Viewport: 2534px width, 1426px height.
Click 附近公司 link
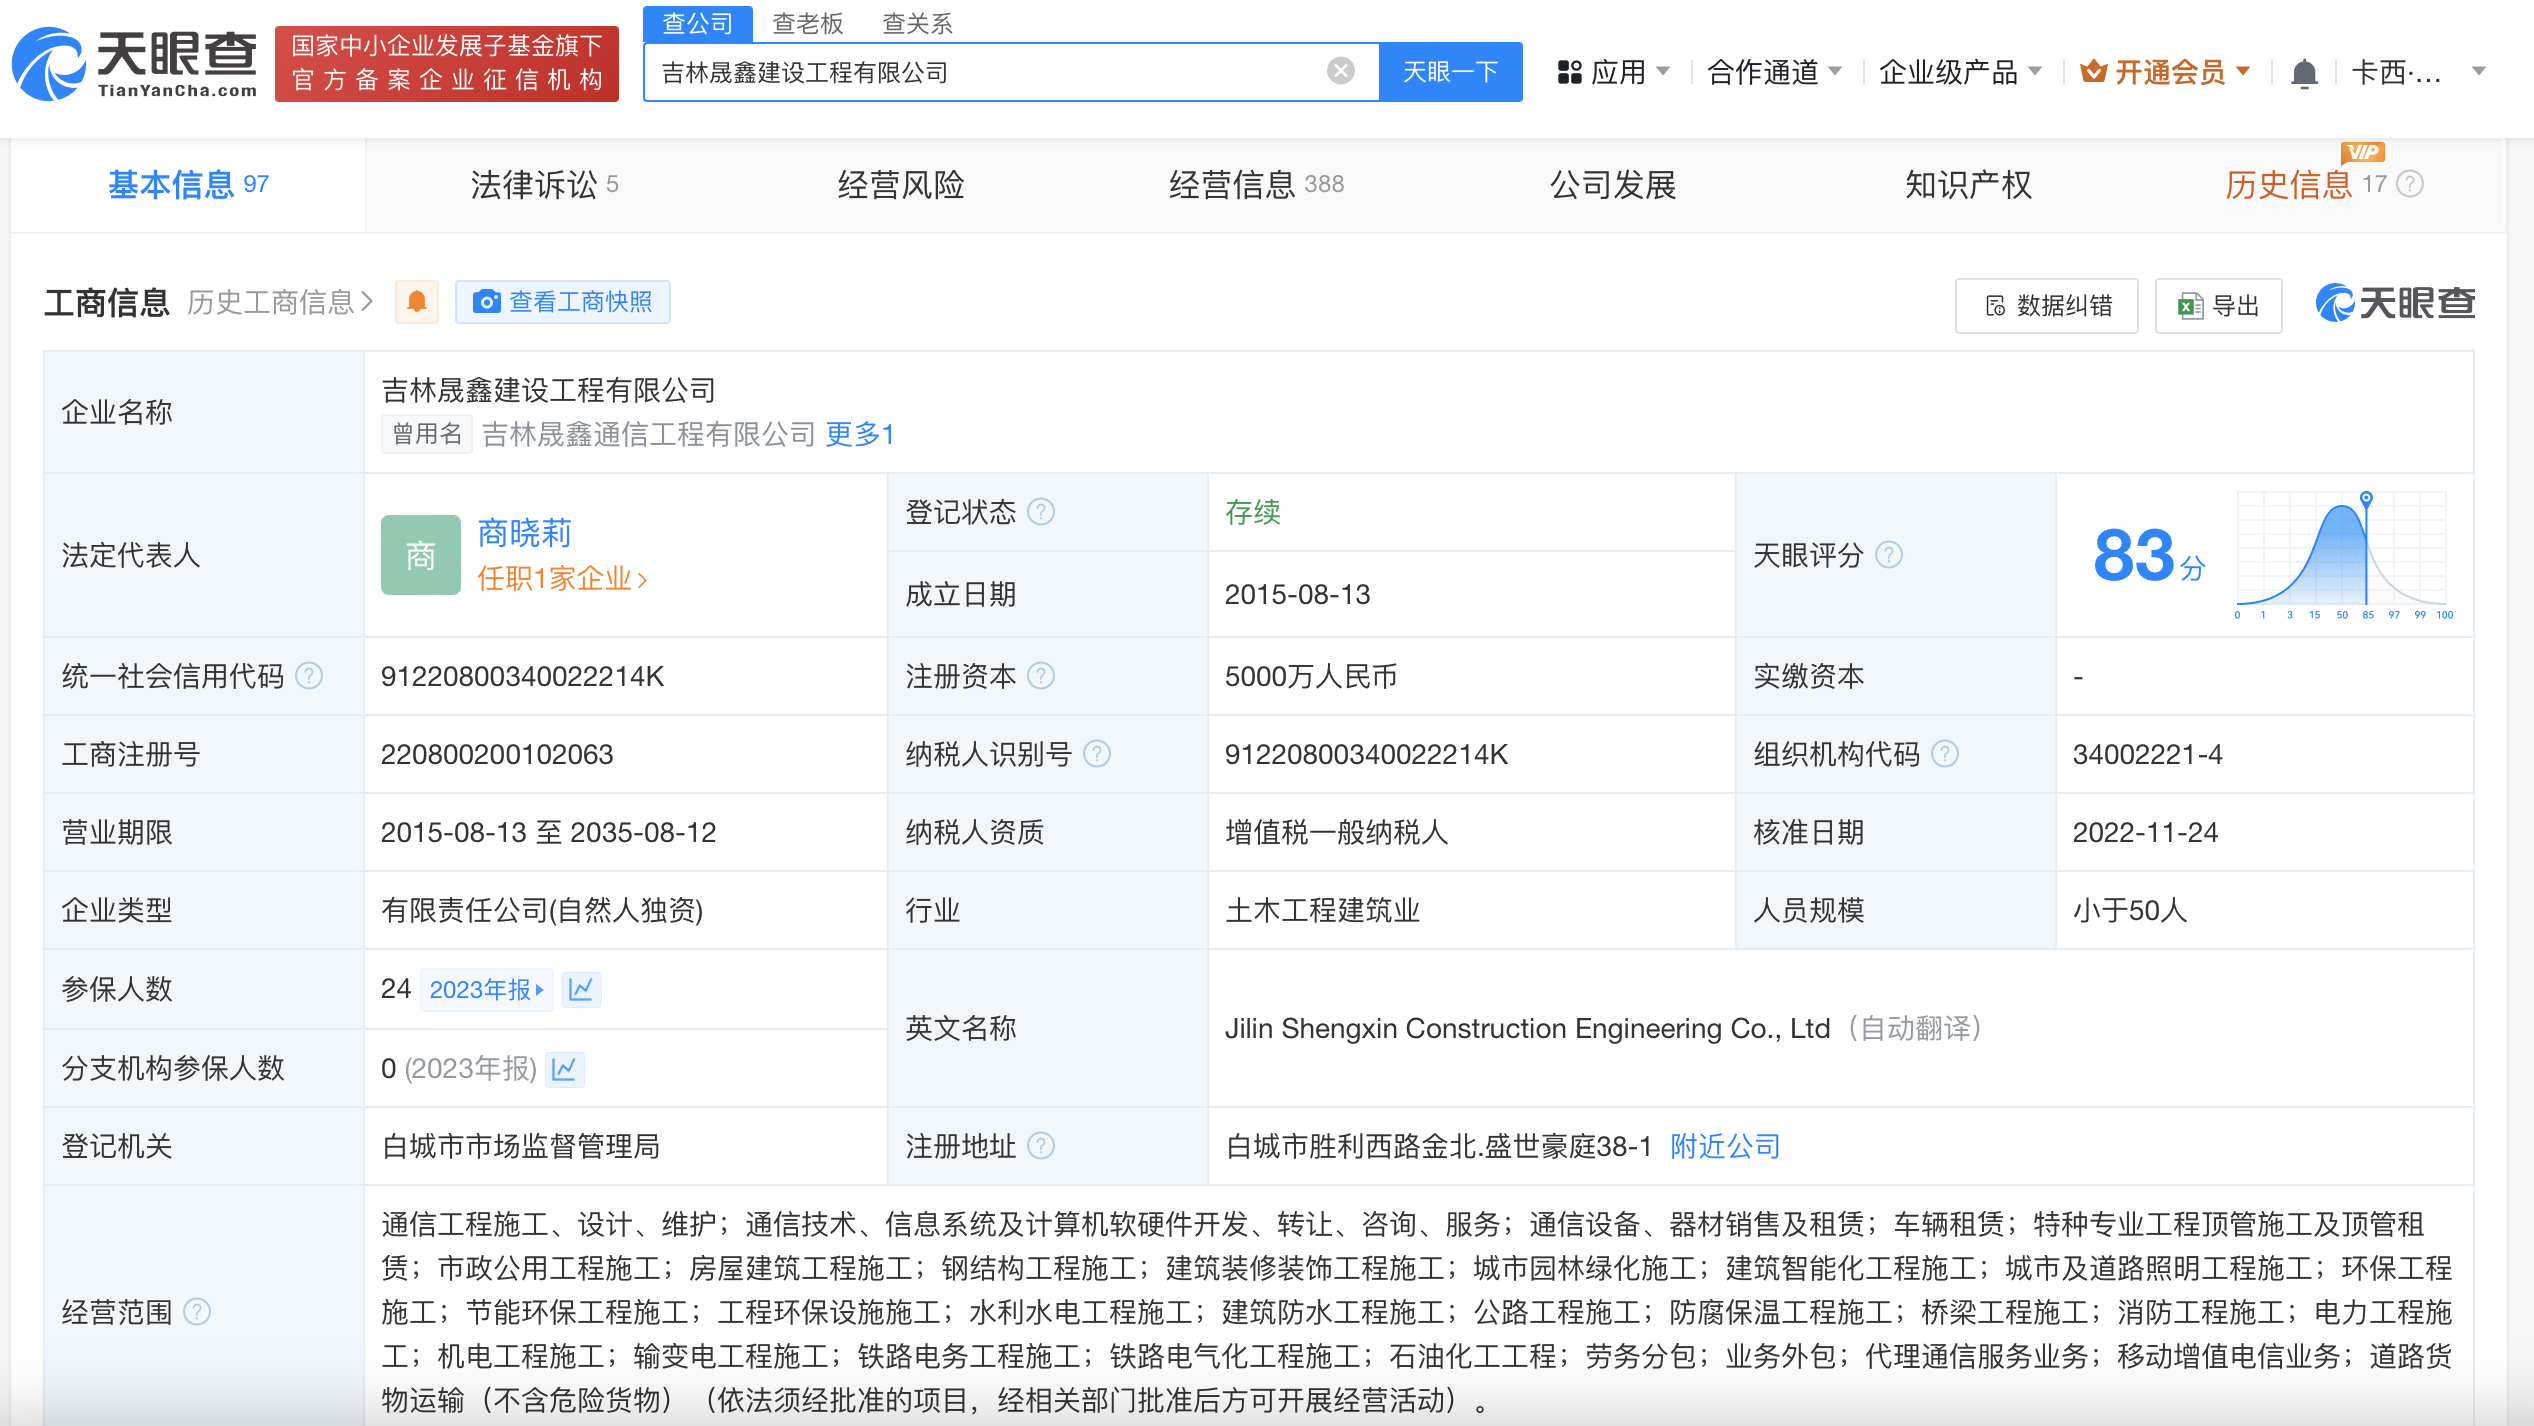[1726, 1146]
